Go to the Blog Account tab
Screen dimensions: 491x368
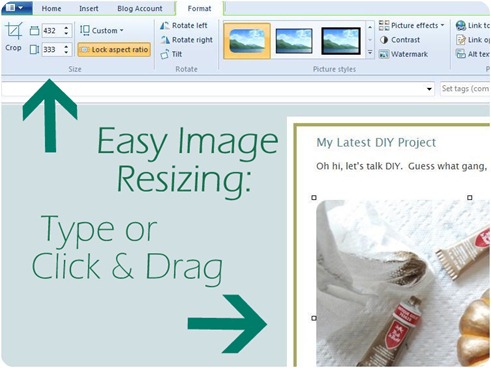point(140,9)
